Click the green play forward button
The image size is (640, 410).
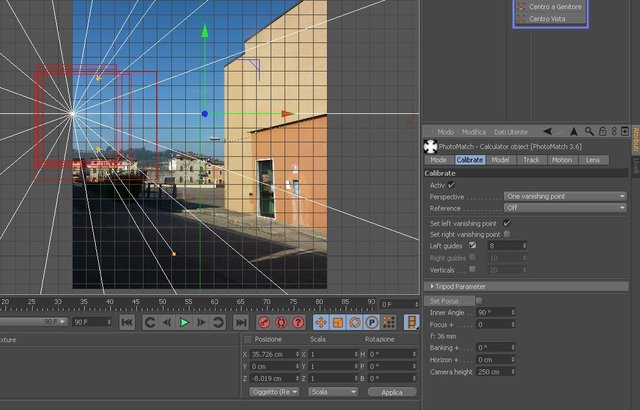184,322
